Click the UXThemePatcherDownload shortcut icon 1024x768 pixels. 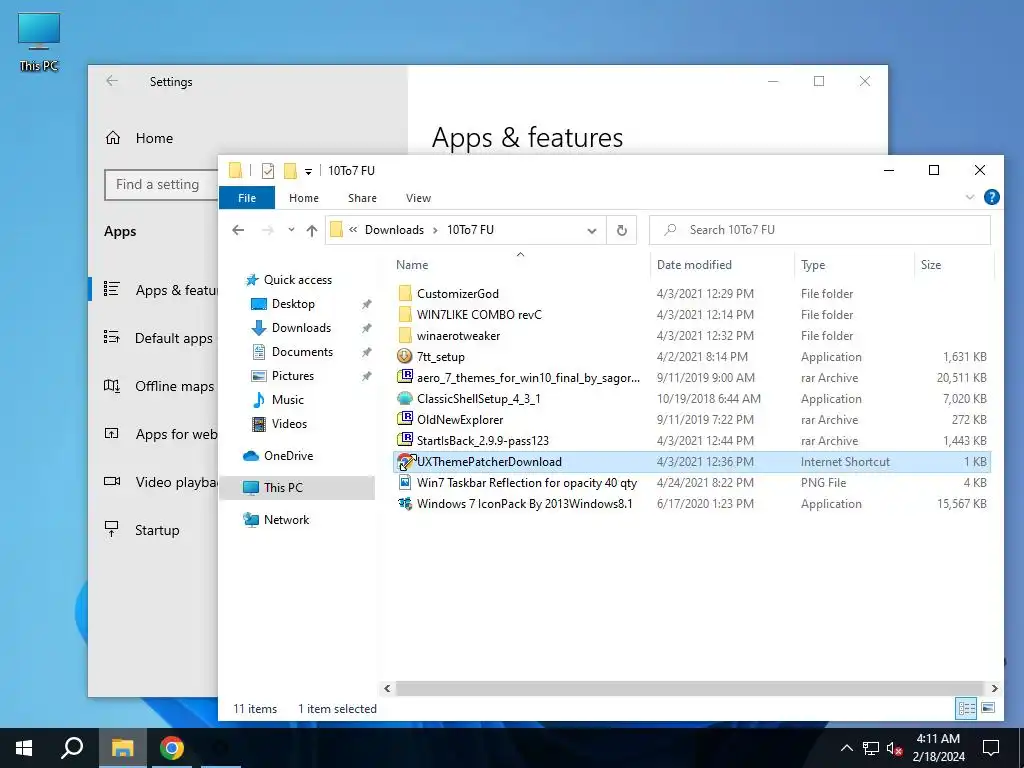(x=405, y=462)
